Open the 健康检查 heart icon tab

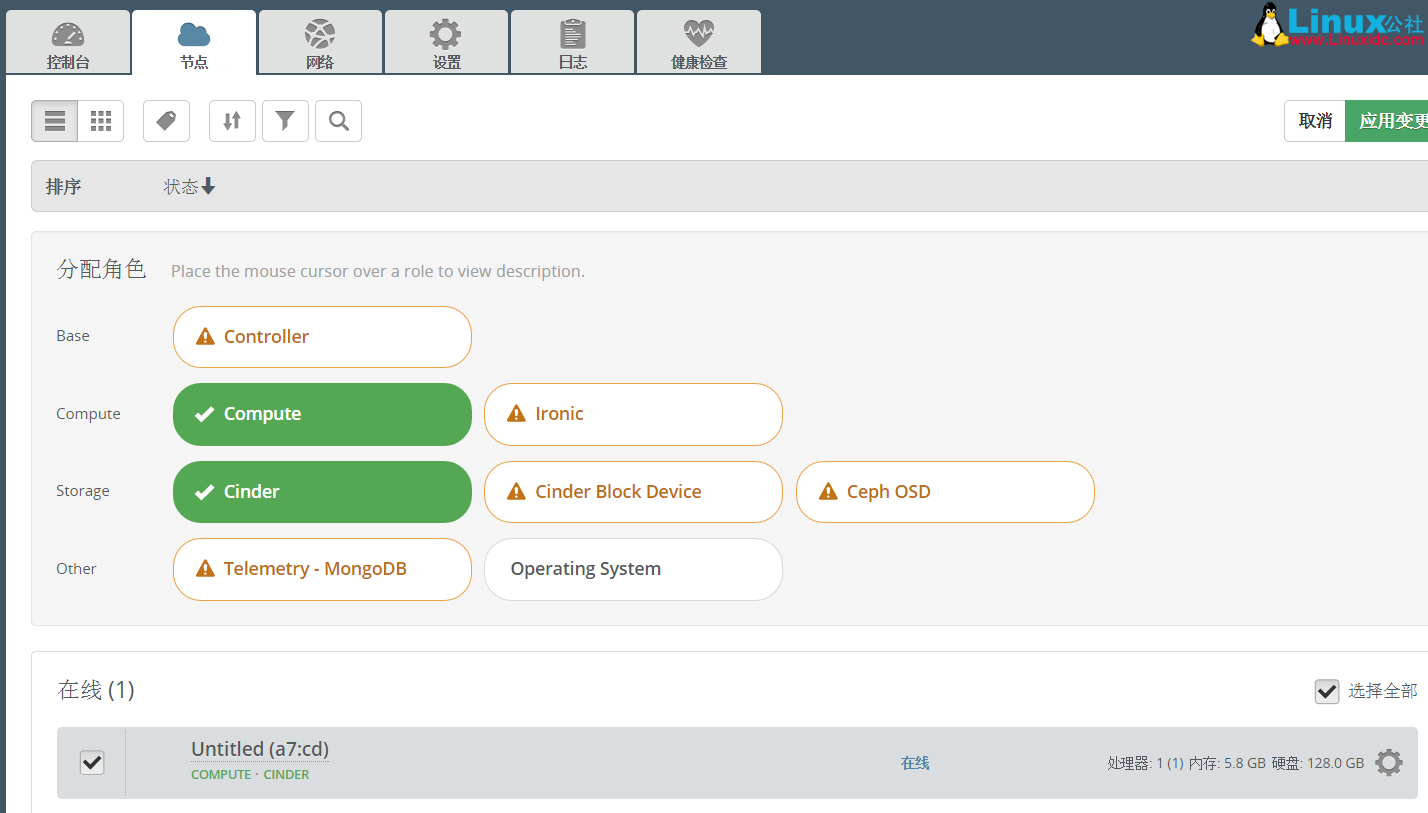click(x=698, y=43)
